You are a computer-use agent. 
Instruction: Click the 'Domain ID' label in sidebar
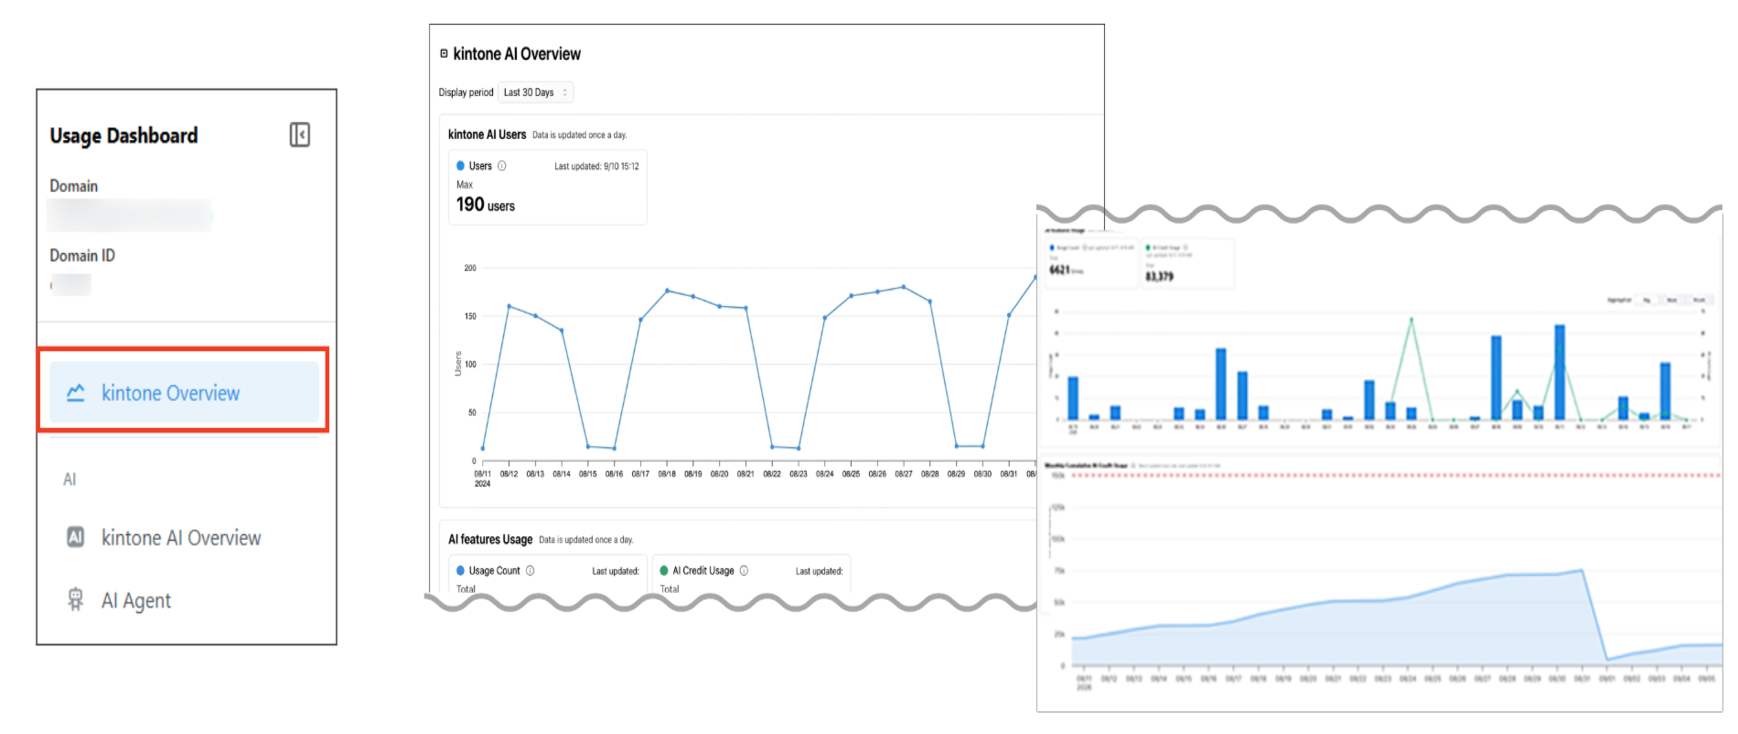[83, 255]
